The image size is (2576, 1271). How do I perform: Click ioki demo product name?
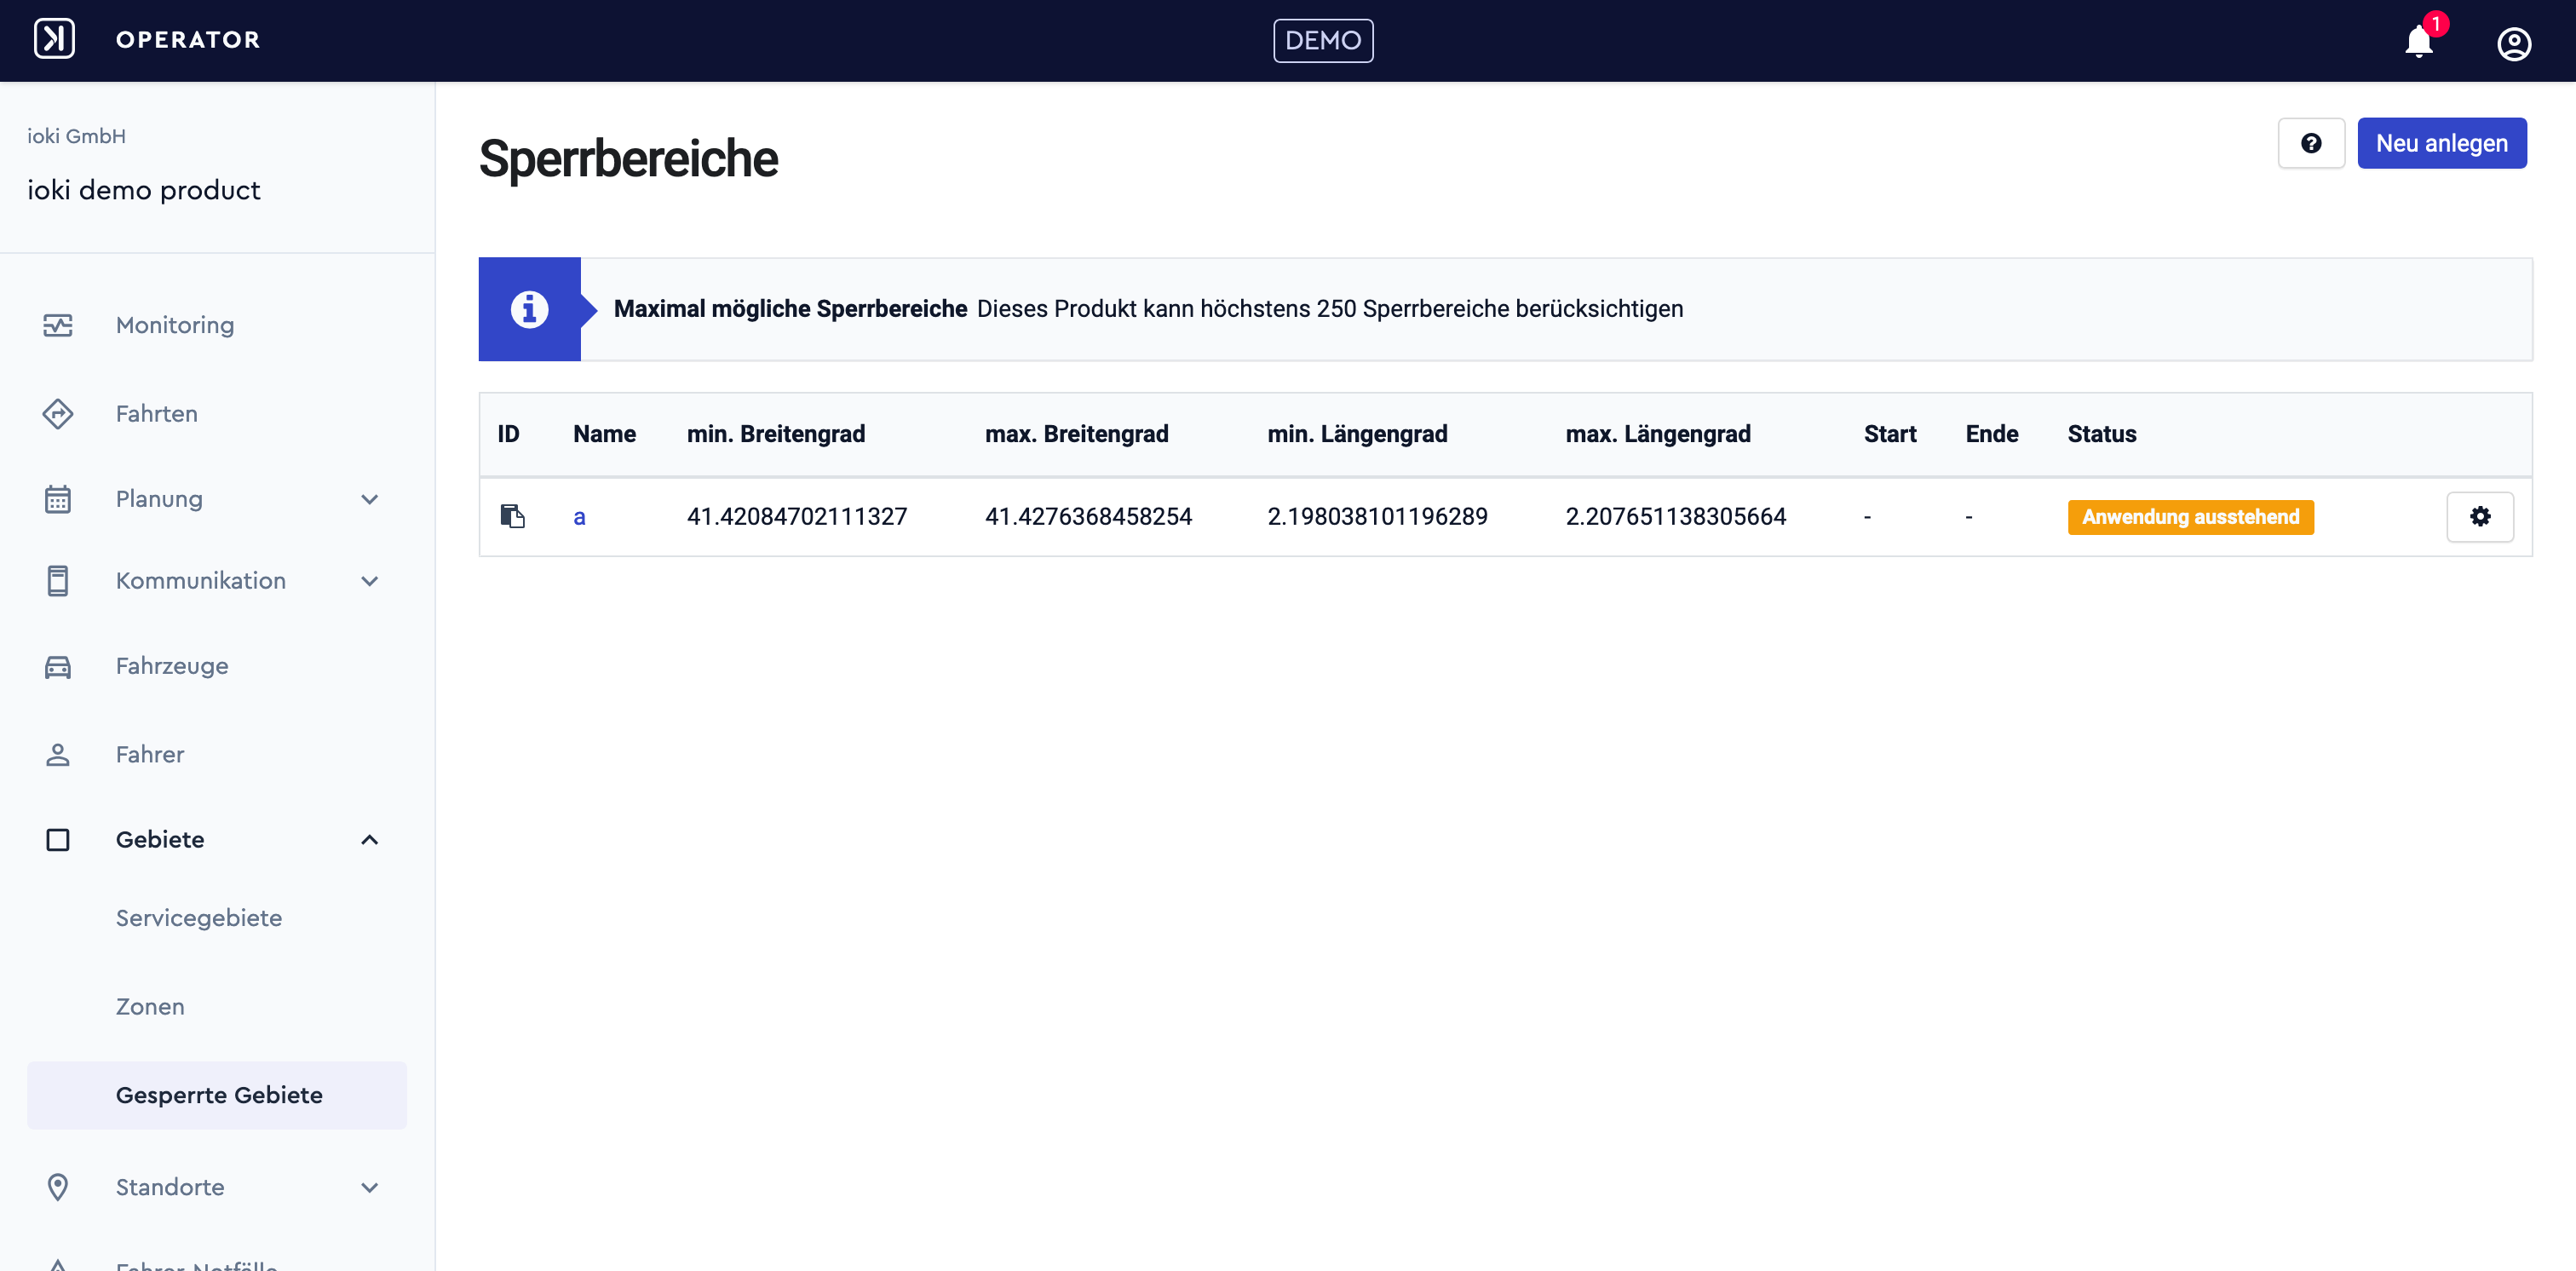(144, 190)
